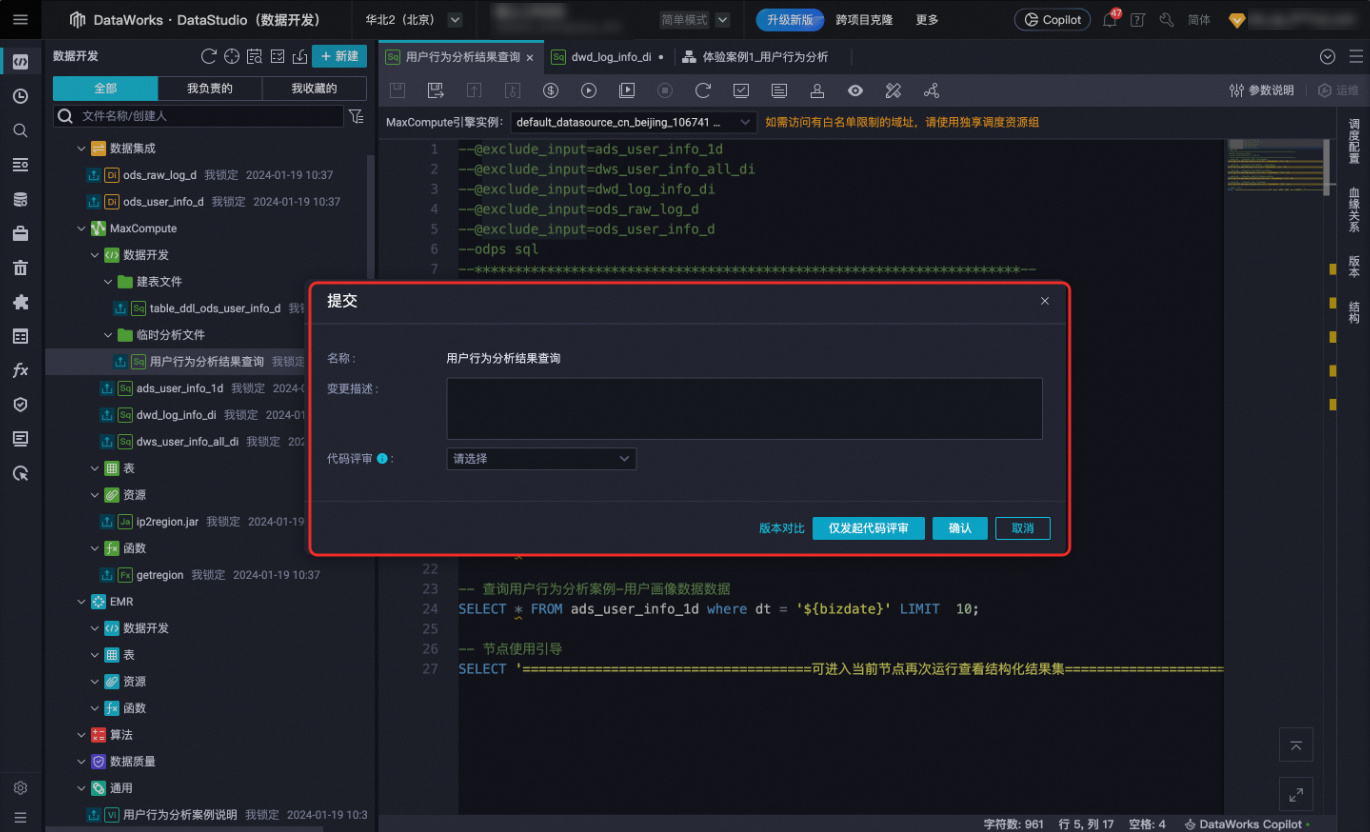Click the reload icon in editor toolbar
The image size is (1370, 832).
[703, 90]
